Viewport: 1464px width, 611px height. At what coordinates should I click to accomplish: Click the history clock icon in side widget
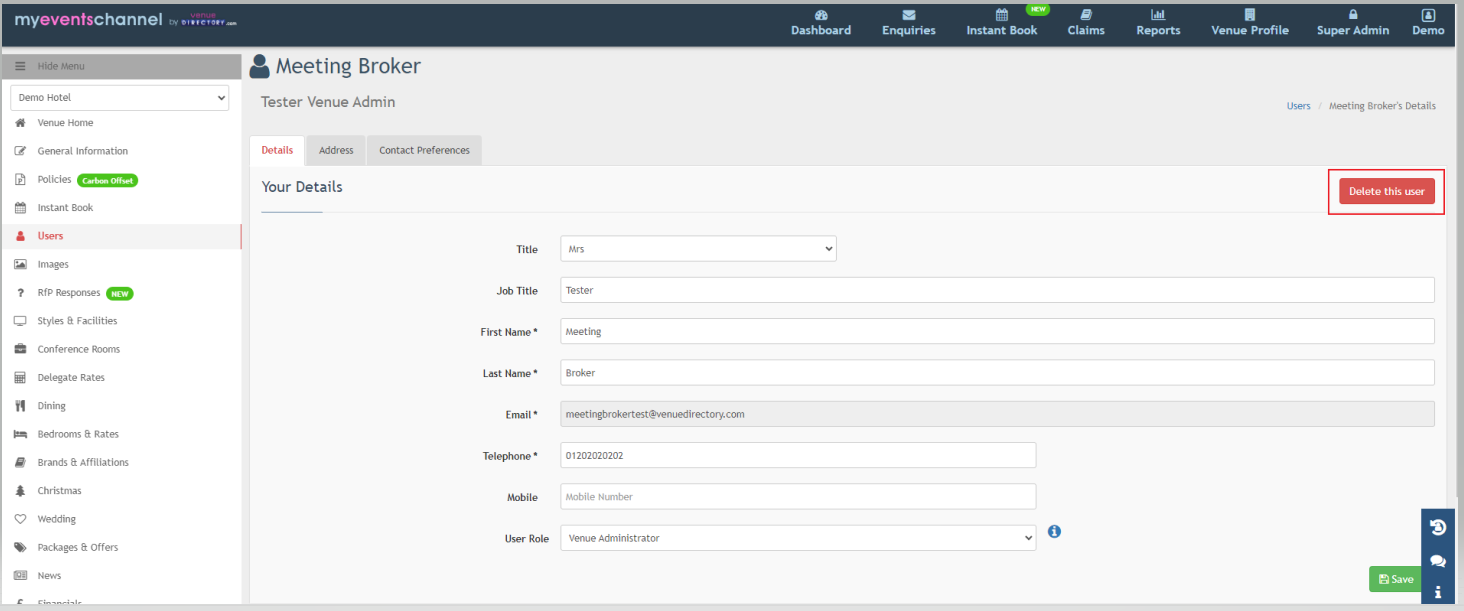(x=1438, y=527)
